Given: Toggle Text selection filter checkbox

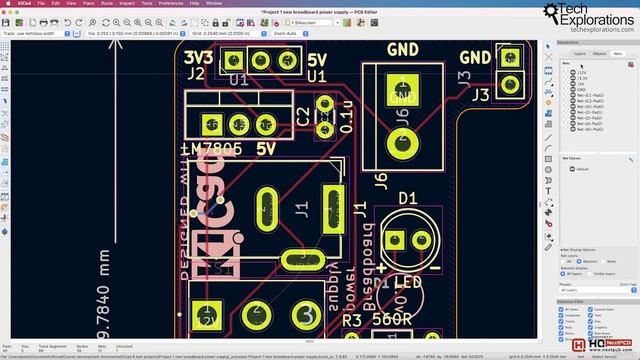Looking at the screenshot, I should click(x=590, y=316).
